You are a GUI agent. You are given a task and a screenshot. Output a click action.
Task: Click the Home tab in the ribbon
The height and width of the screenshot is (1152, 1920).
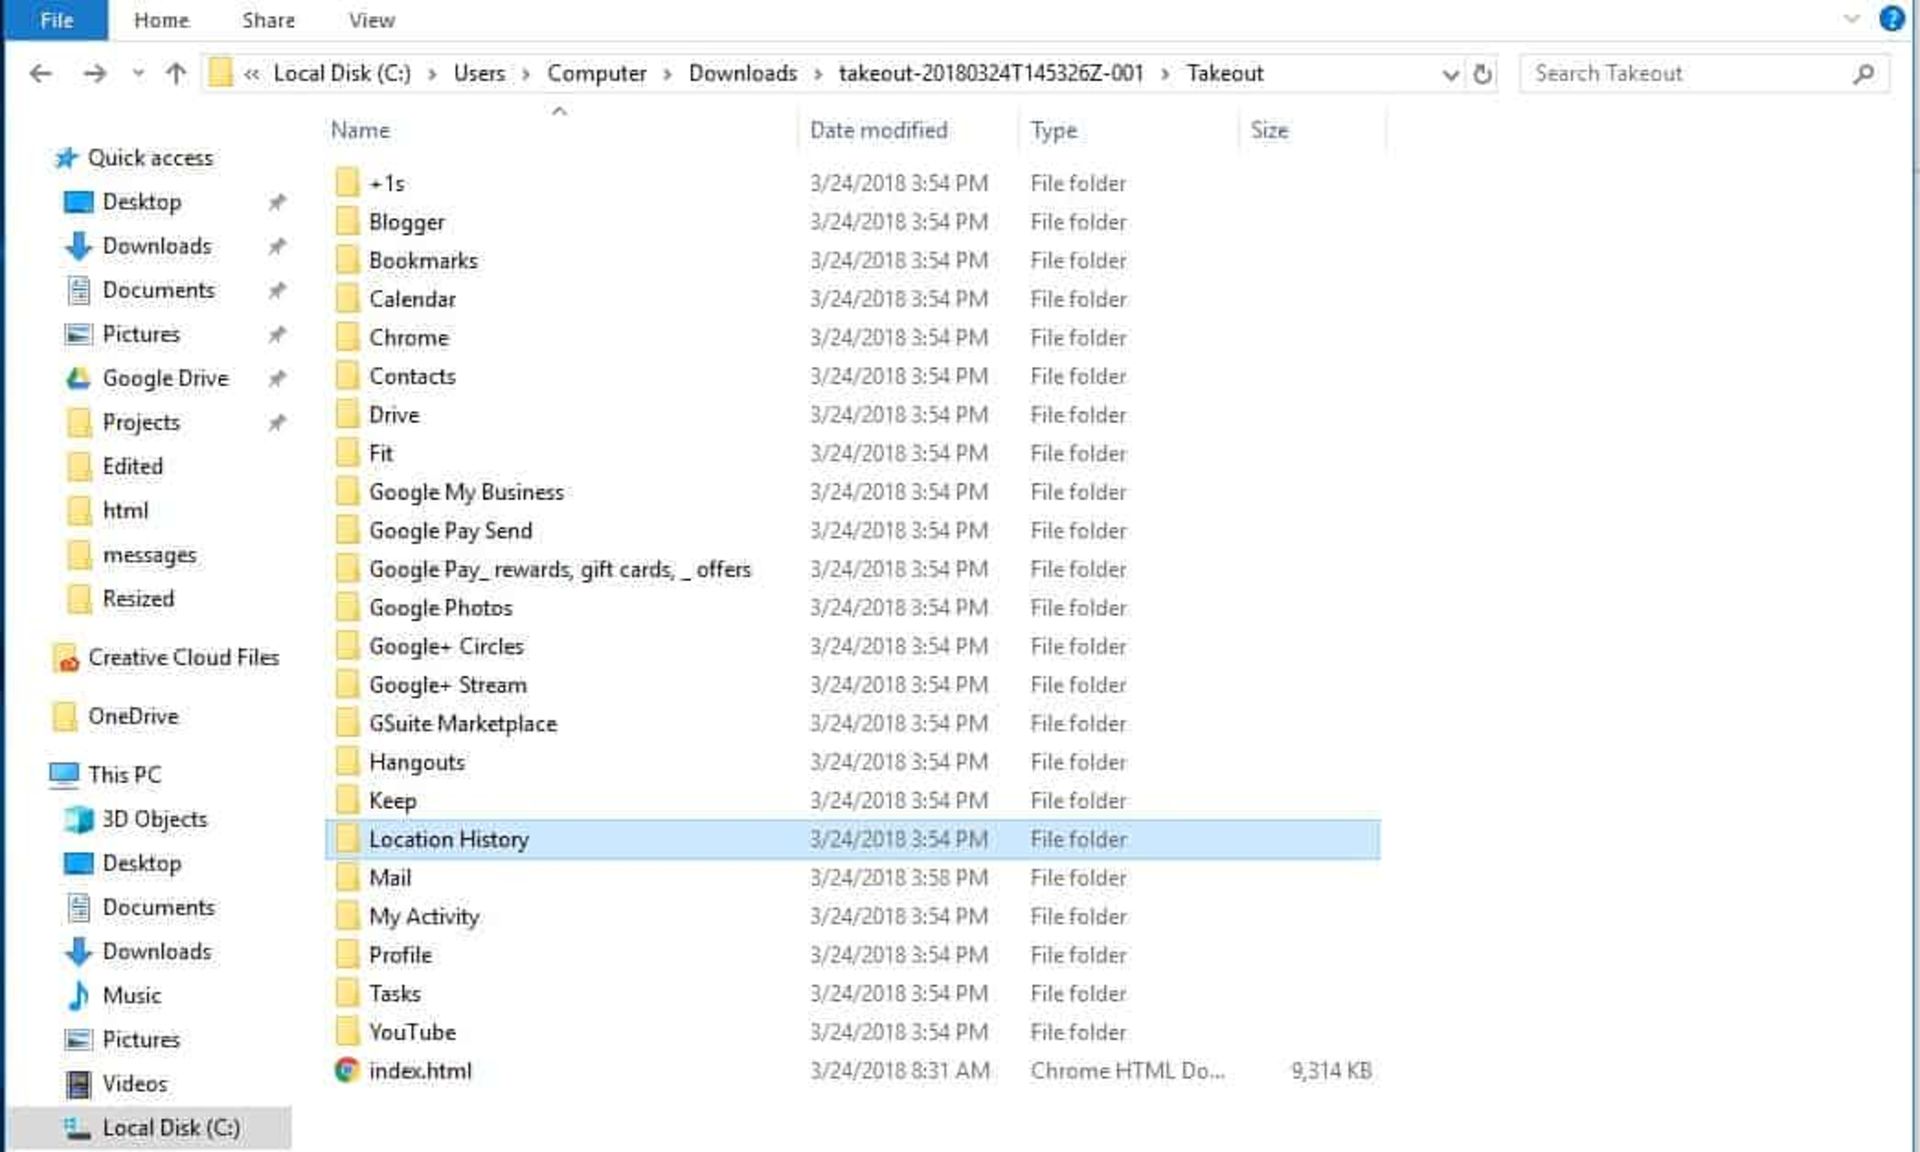click(x=162, y=21)
